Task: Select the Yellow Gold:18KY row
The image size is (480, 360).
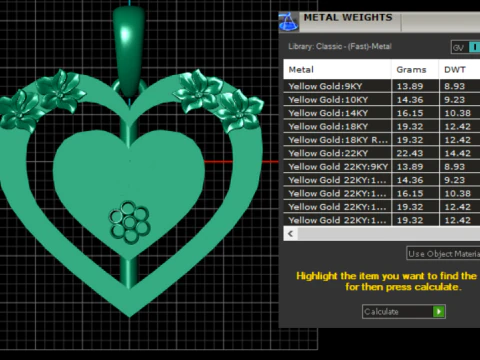Action: pos(382,126)
